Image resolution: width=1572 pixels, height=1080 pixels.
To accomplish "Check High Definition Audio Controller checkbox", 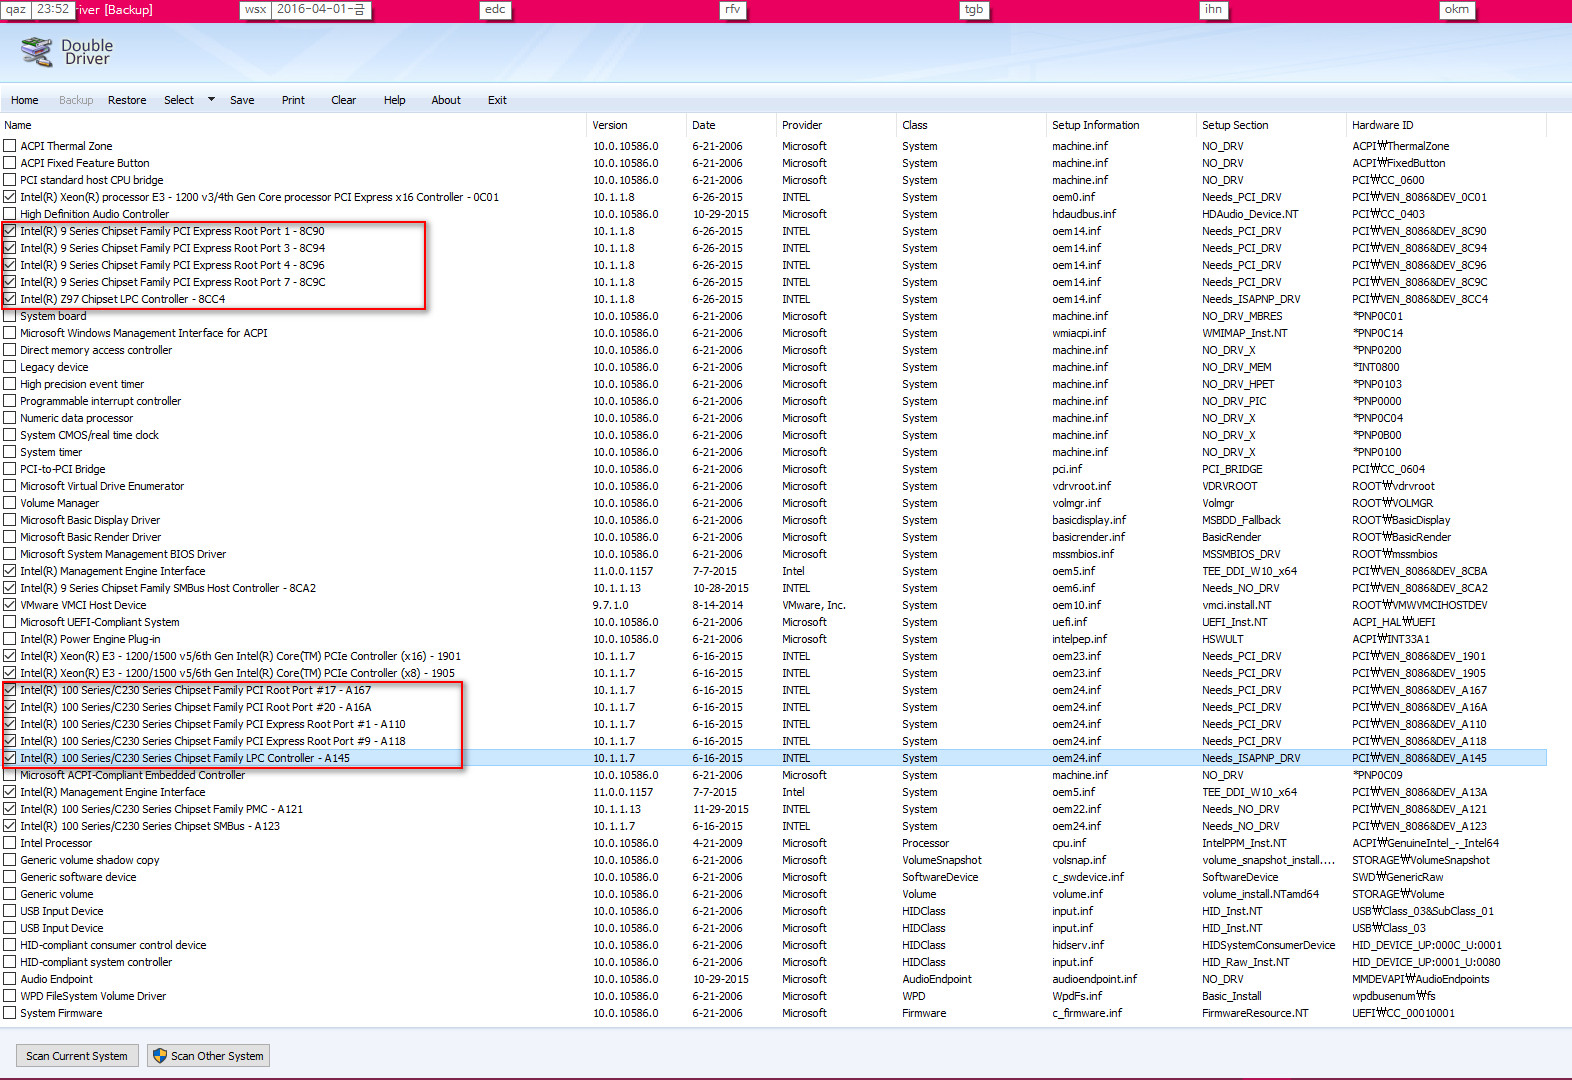I will coord(10,214).
